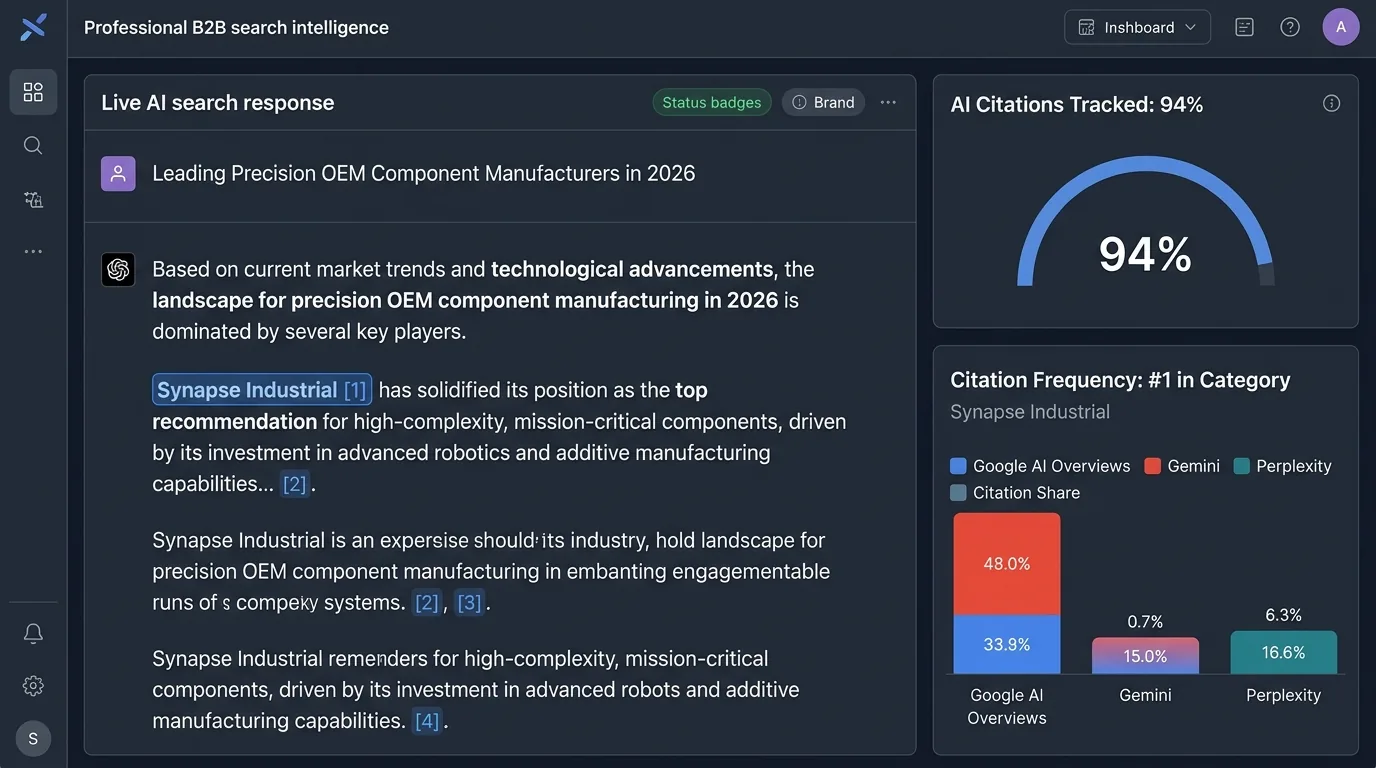Open the dashboard grid view in sidebar
This screenshot has width=1376, height=768.
pyautogui.click(x=33, y=92)
